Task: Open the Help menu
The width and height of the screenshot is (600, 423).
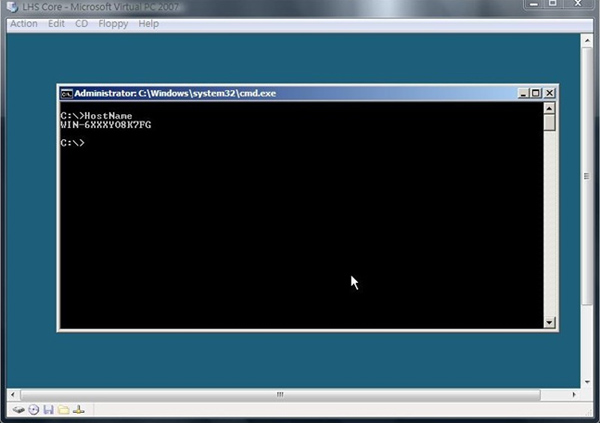Action: pos(148,23)
